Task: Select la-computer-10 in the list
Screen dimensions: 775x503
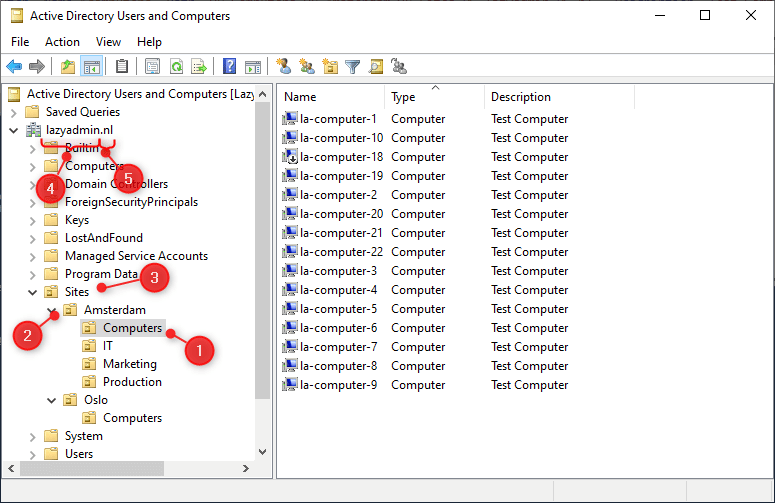Action: tap(342, 138)
